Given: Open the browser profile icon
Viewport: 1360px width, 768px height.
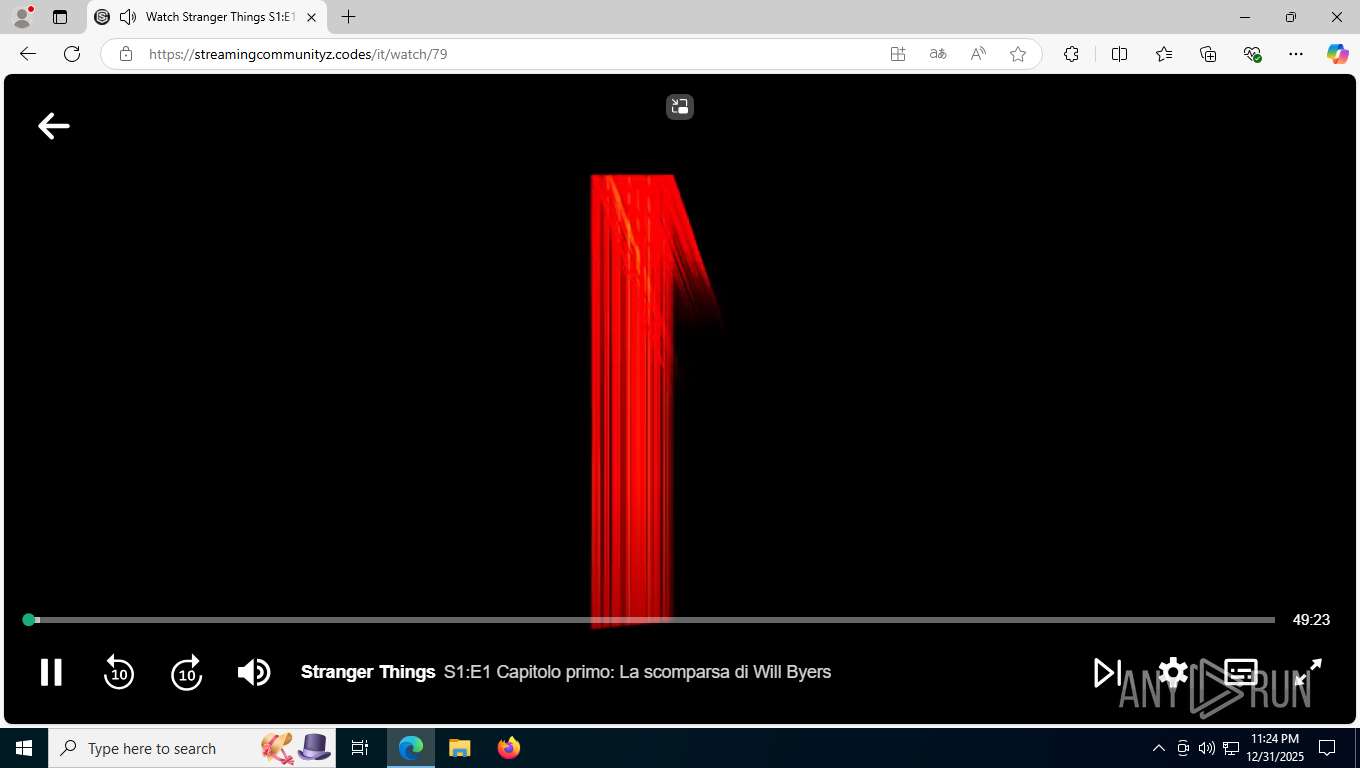Looking at the screenshot, I should point(21,17).
